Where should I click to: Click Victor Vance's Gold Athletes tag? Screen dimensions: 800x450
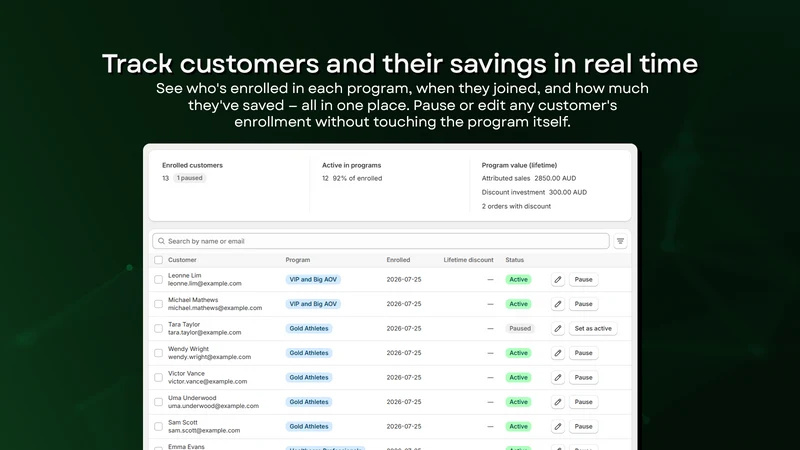click(309, 378)
